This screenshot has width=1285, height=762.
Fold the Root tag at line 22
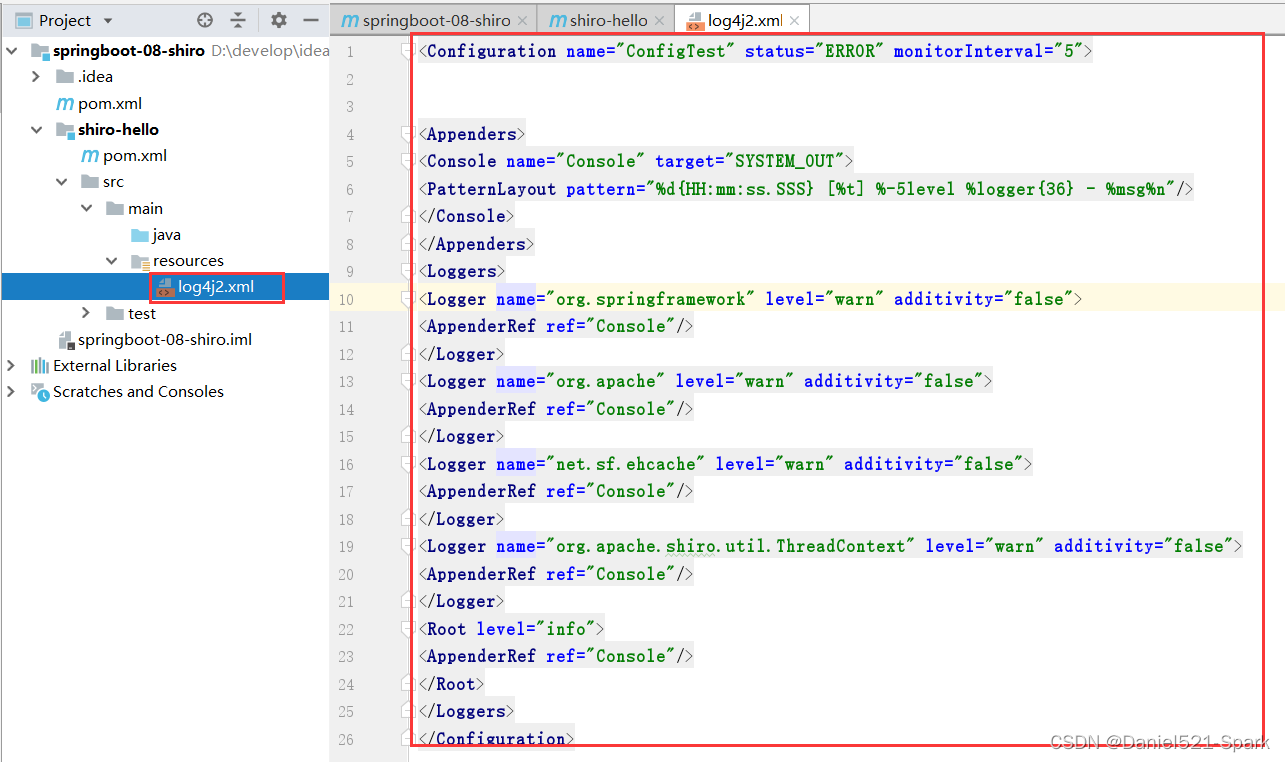407,628
